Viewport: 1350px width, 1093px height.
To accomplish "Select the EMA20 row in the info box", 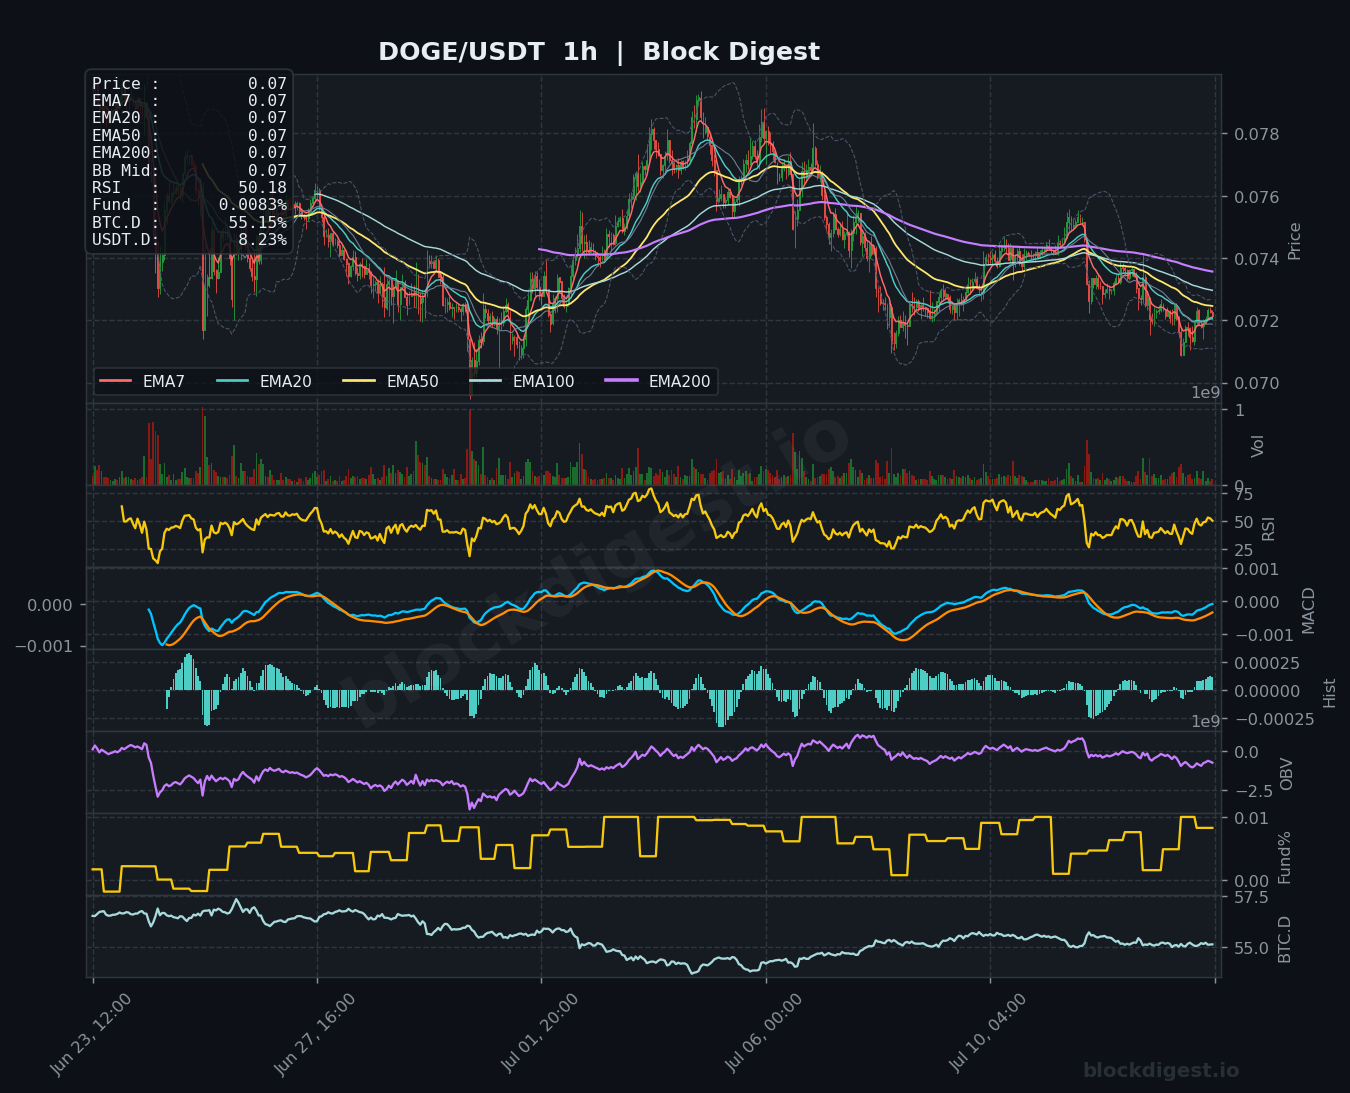I will [x=189, y=118].
